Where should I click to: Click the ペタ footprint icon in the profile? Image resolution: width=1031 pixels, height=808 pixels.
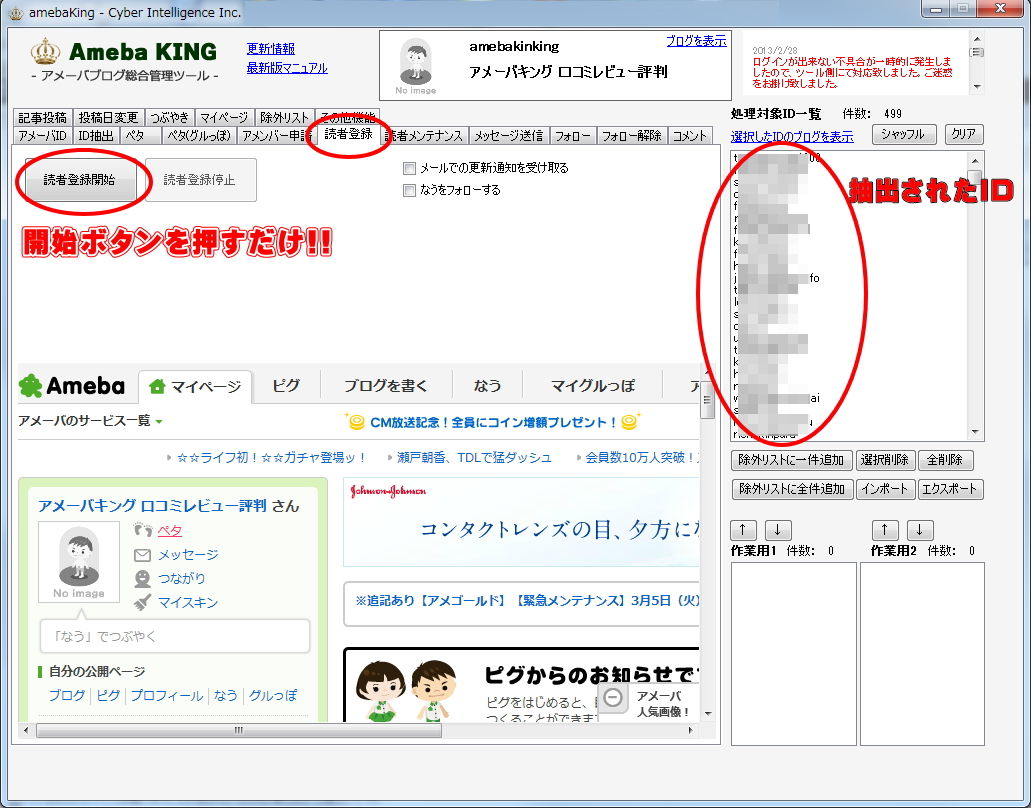(142, 530)
